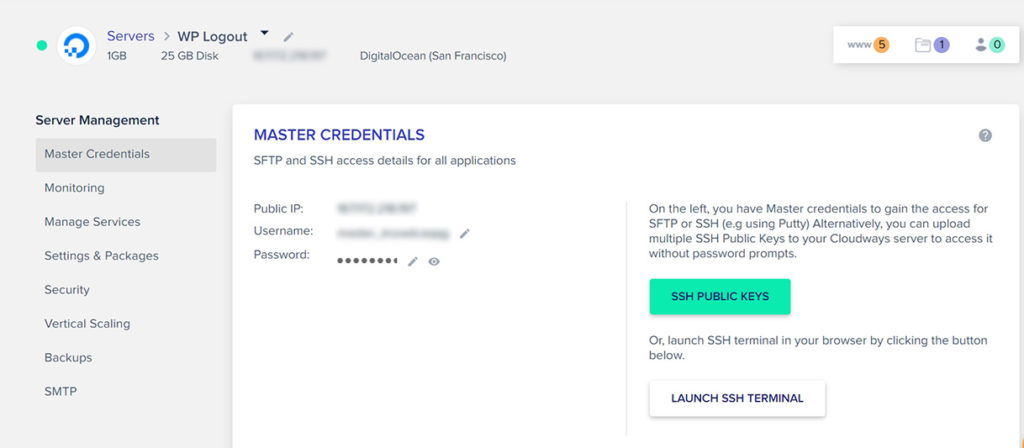The height and width of the screenshot is (448, 1024).
Task: Edit the password with pencil icon
Action: 412,261
